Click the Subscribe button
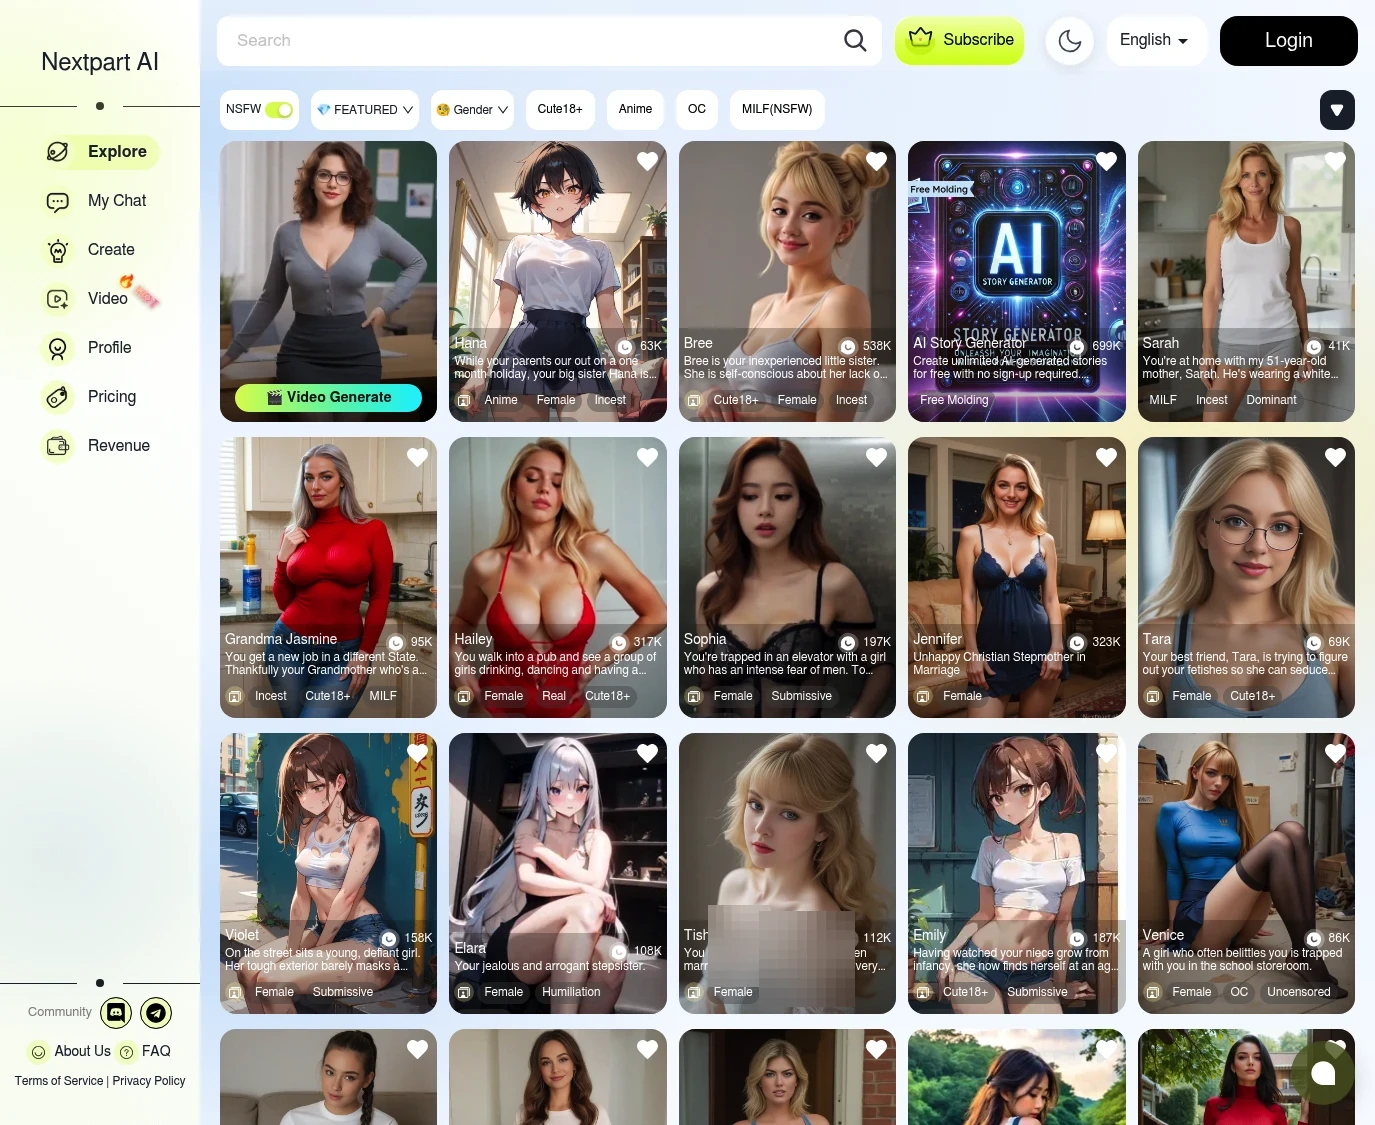The image size is (1375, 1125). (x=959, y=41)
